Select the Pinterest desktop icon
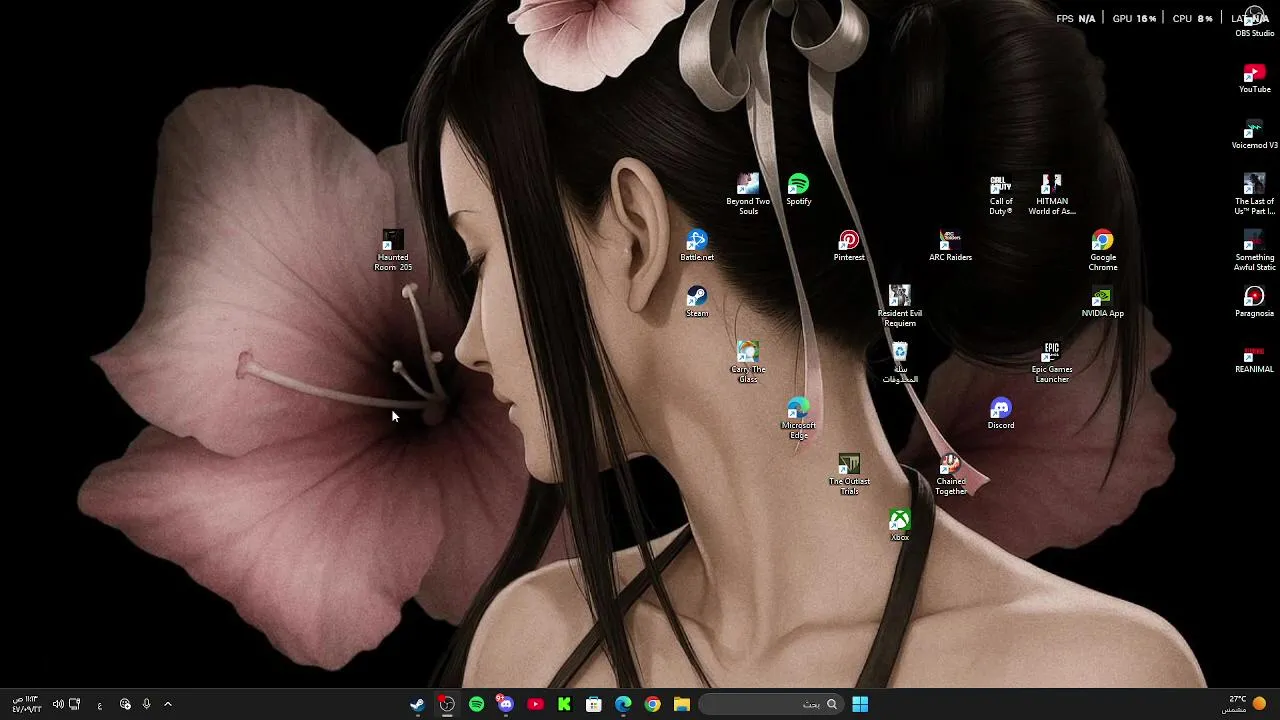The width and height of the screenshot is (1280, 720). pyautogui.click(x=849, y=245)
